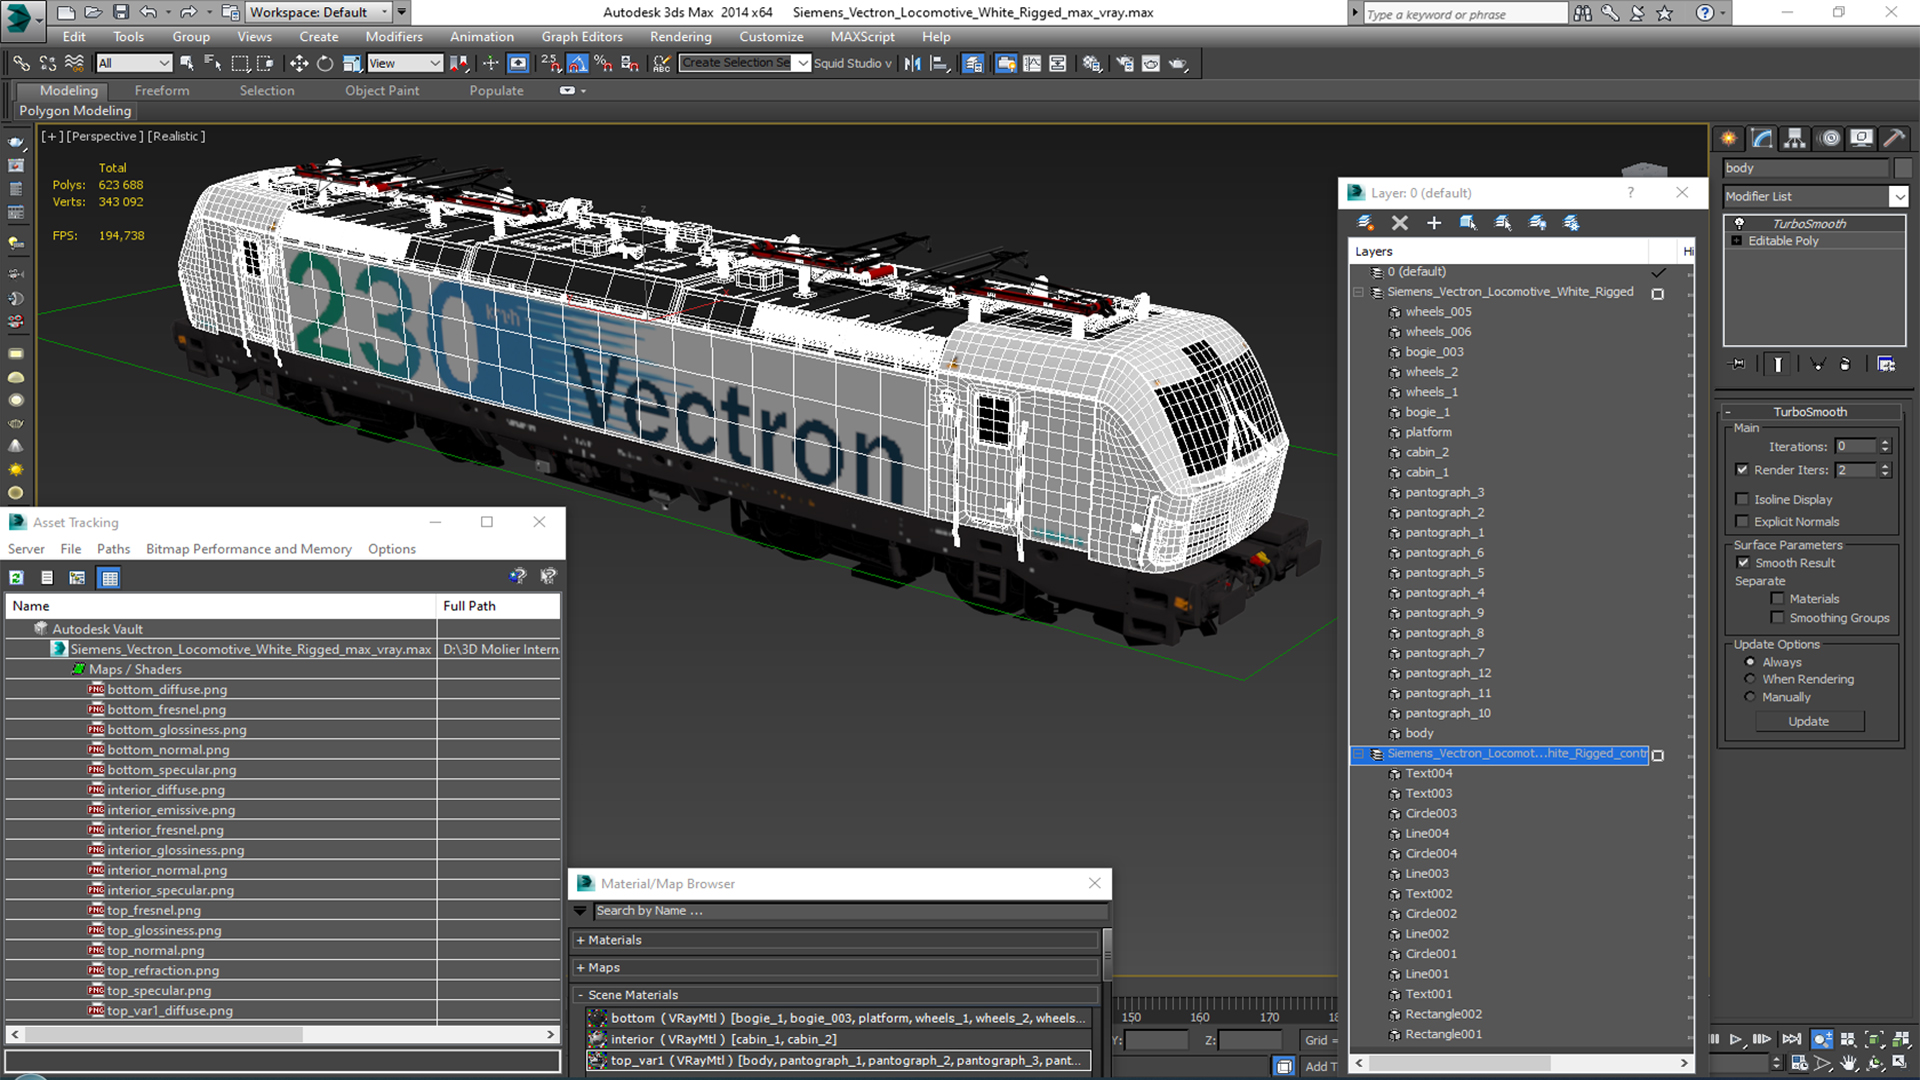This screenshot has width=1920, height=1080.
Task: Open the Display command panel tab
Action: (x=1862, y=138)
